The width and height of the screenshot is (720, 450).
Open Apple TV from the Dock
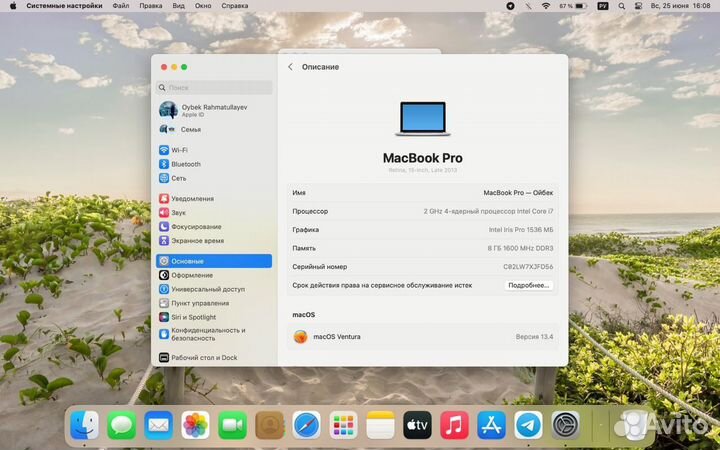[x=417, y=425]
